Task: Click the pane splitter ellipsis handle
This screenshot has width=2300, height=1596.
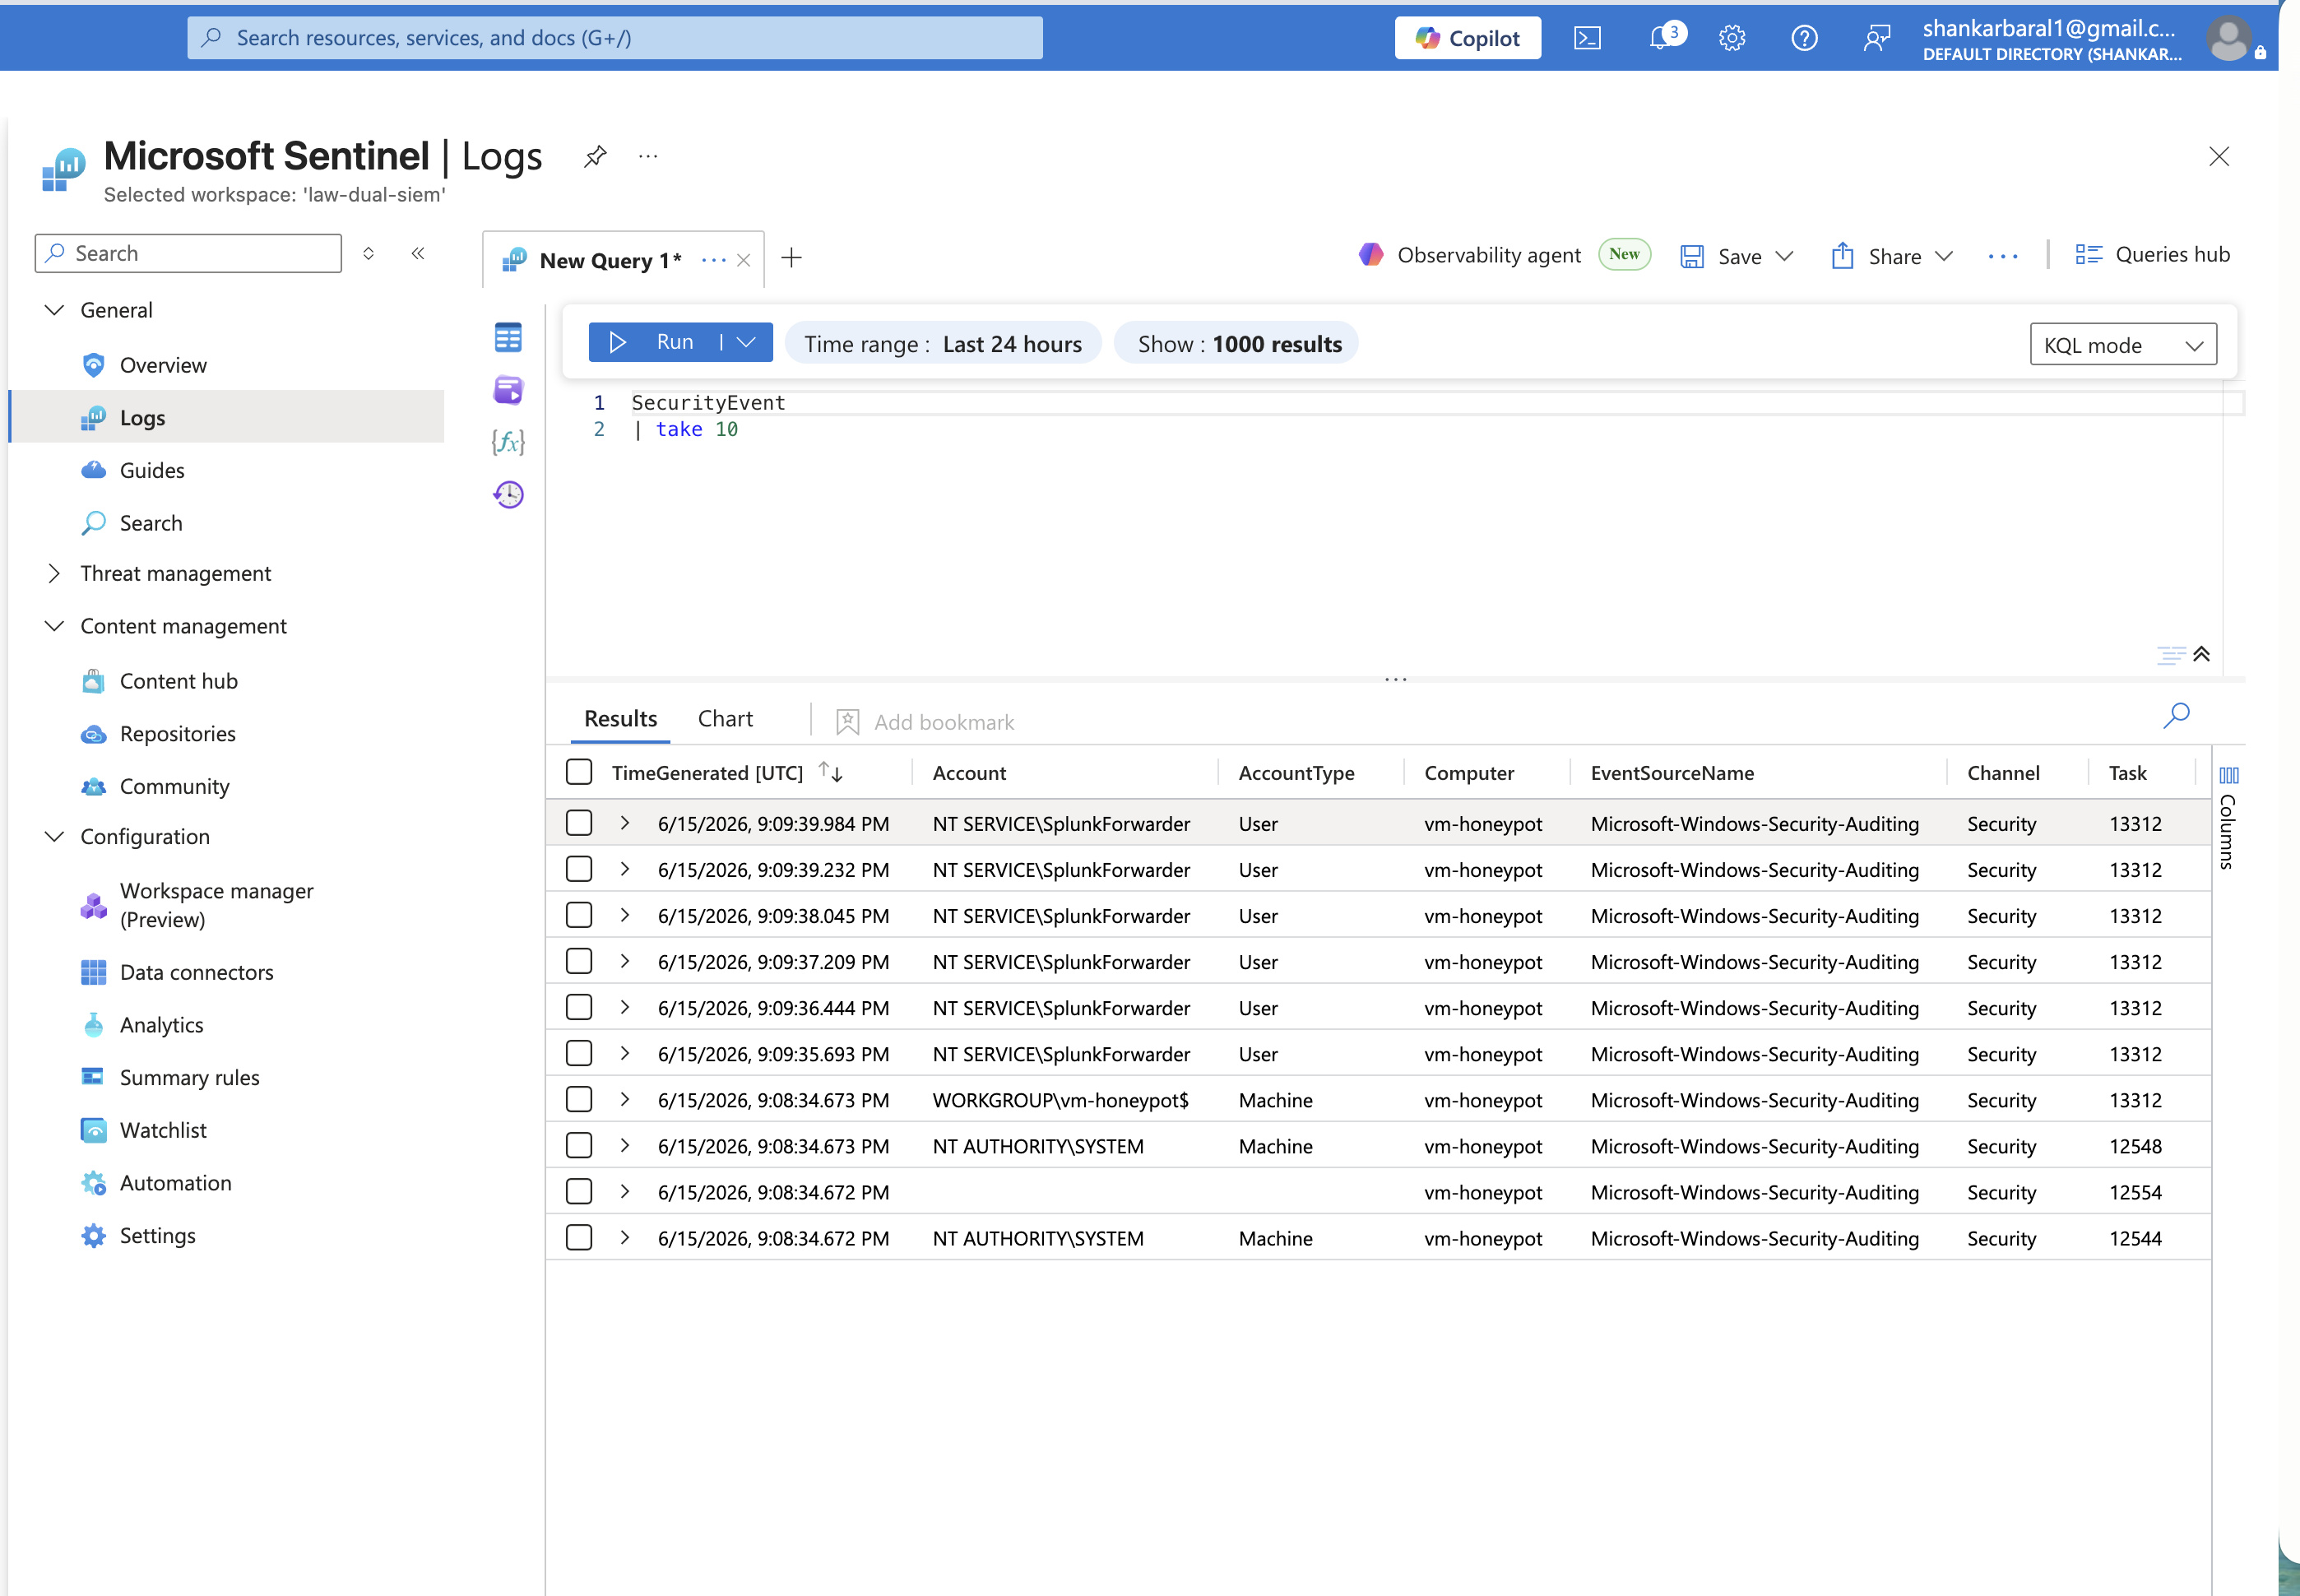Action: click(x=1396, y=680)
